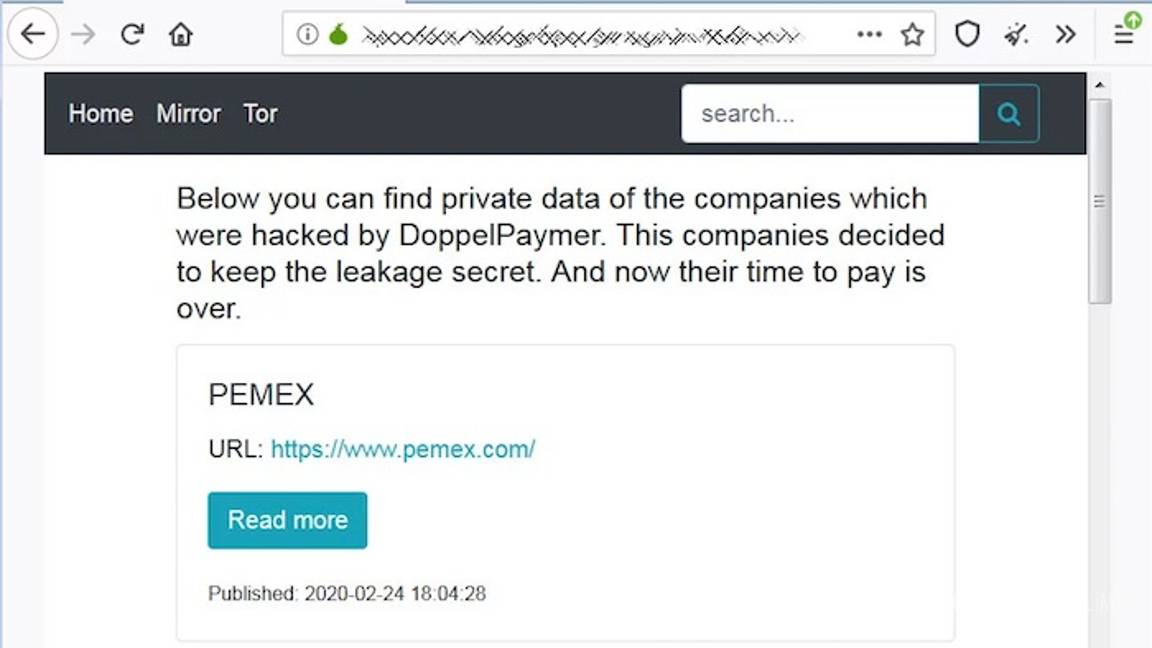Click the tracking protection shield icon
The image size is (1152, 648).
967,33
